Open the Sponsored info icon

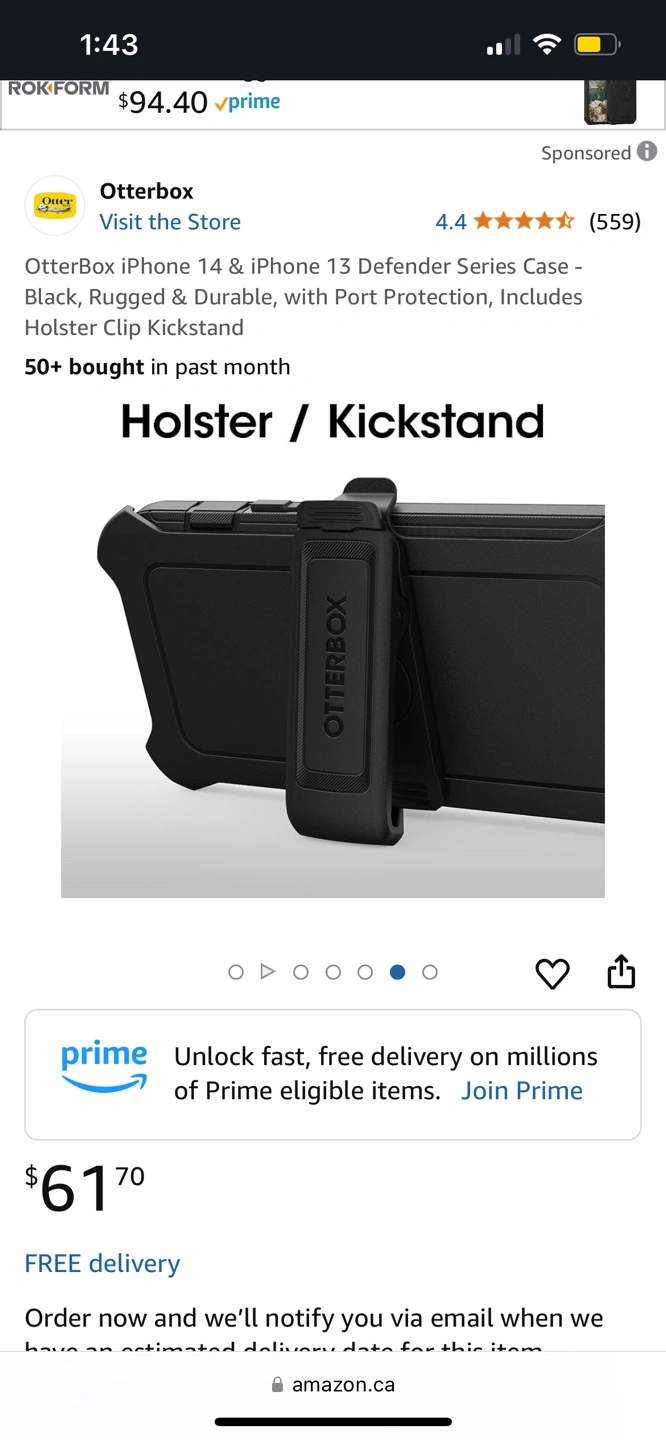647,152
